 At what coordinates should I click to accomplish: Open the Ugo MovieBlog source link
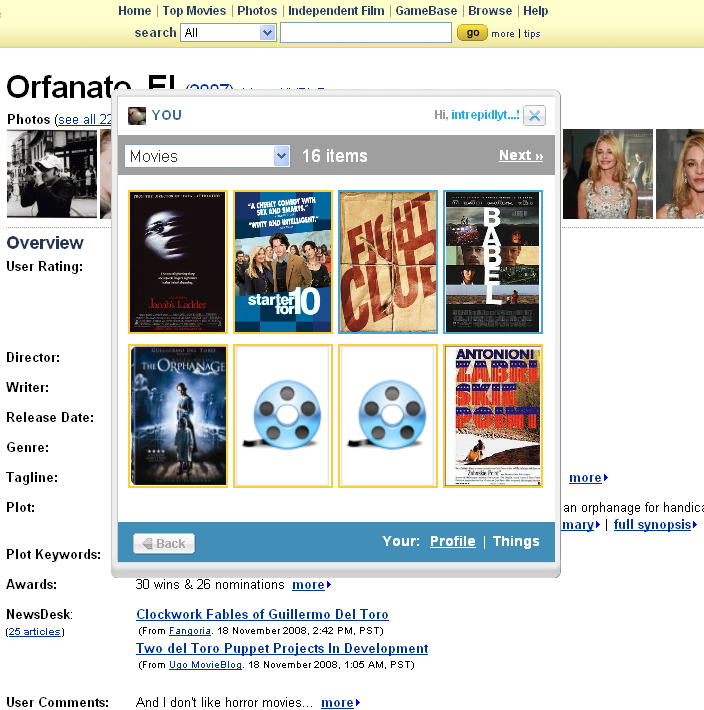[x=205, y=665]
